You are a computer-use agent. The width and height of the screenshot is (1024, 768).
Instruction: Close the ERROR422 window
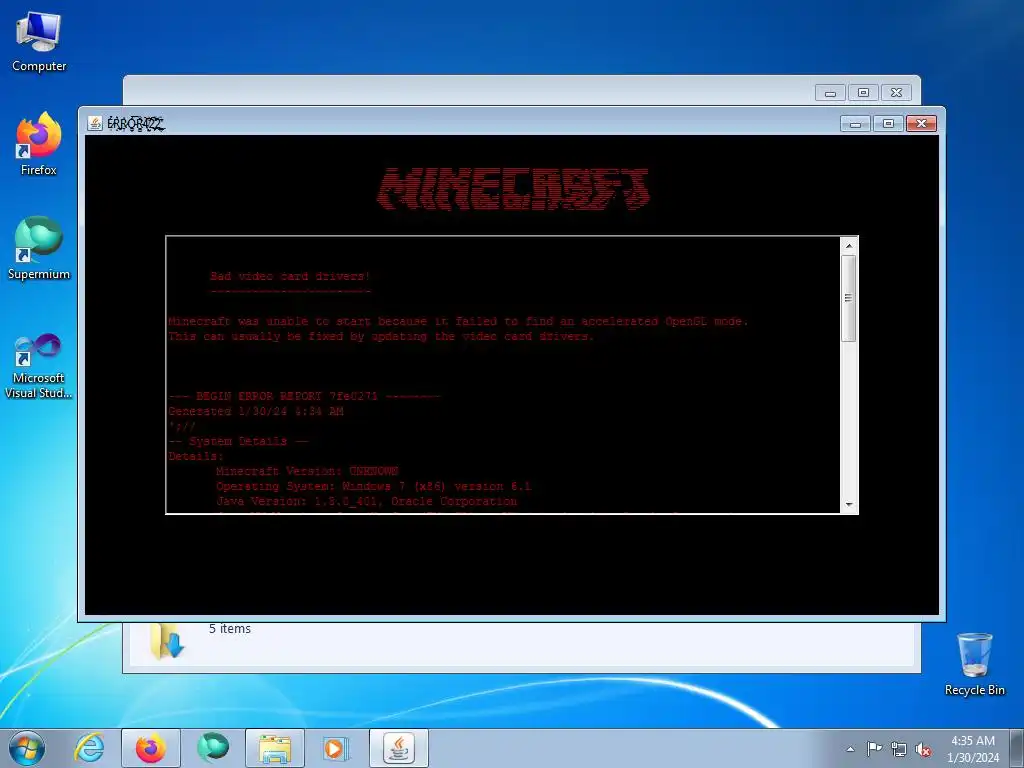coord(921,123)
